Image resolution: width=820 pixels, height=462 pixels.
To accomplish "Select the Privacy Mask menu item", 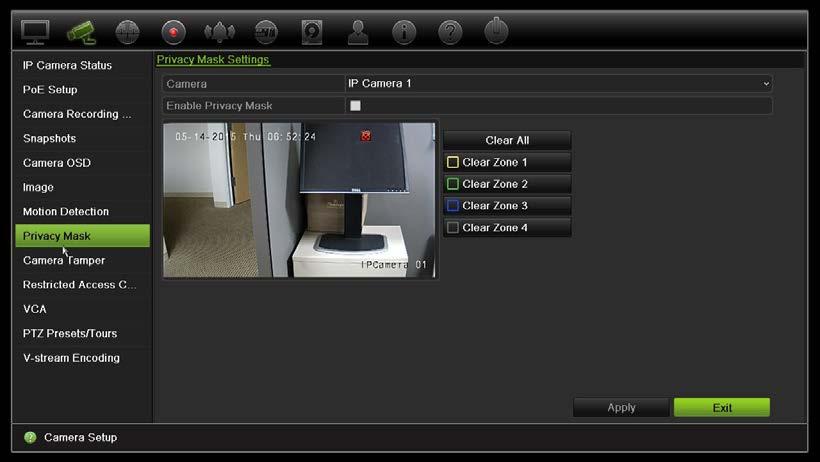I will pyautogui.click(x=82, y=236).
